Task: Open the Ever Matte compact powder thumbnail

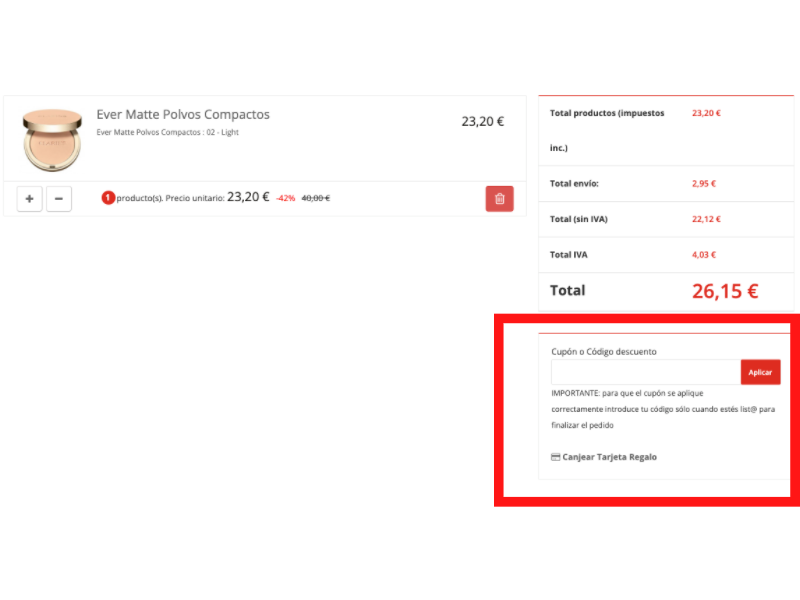Action: click(52, 139)
